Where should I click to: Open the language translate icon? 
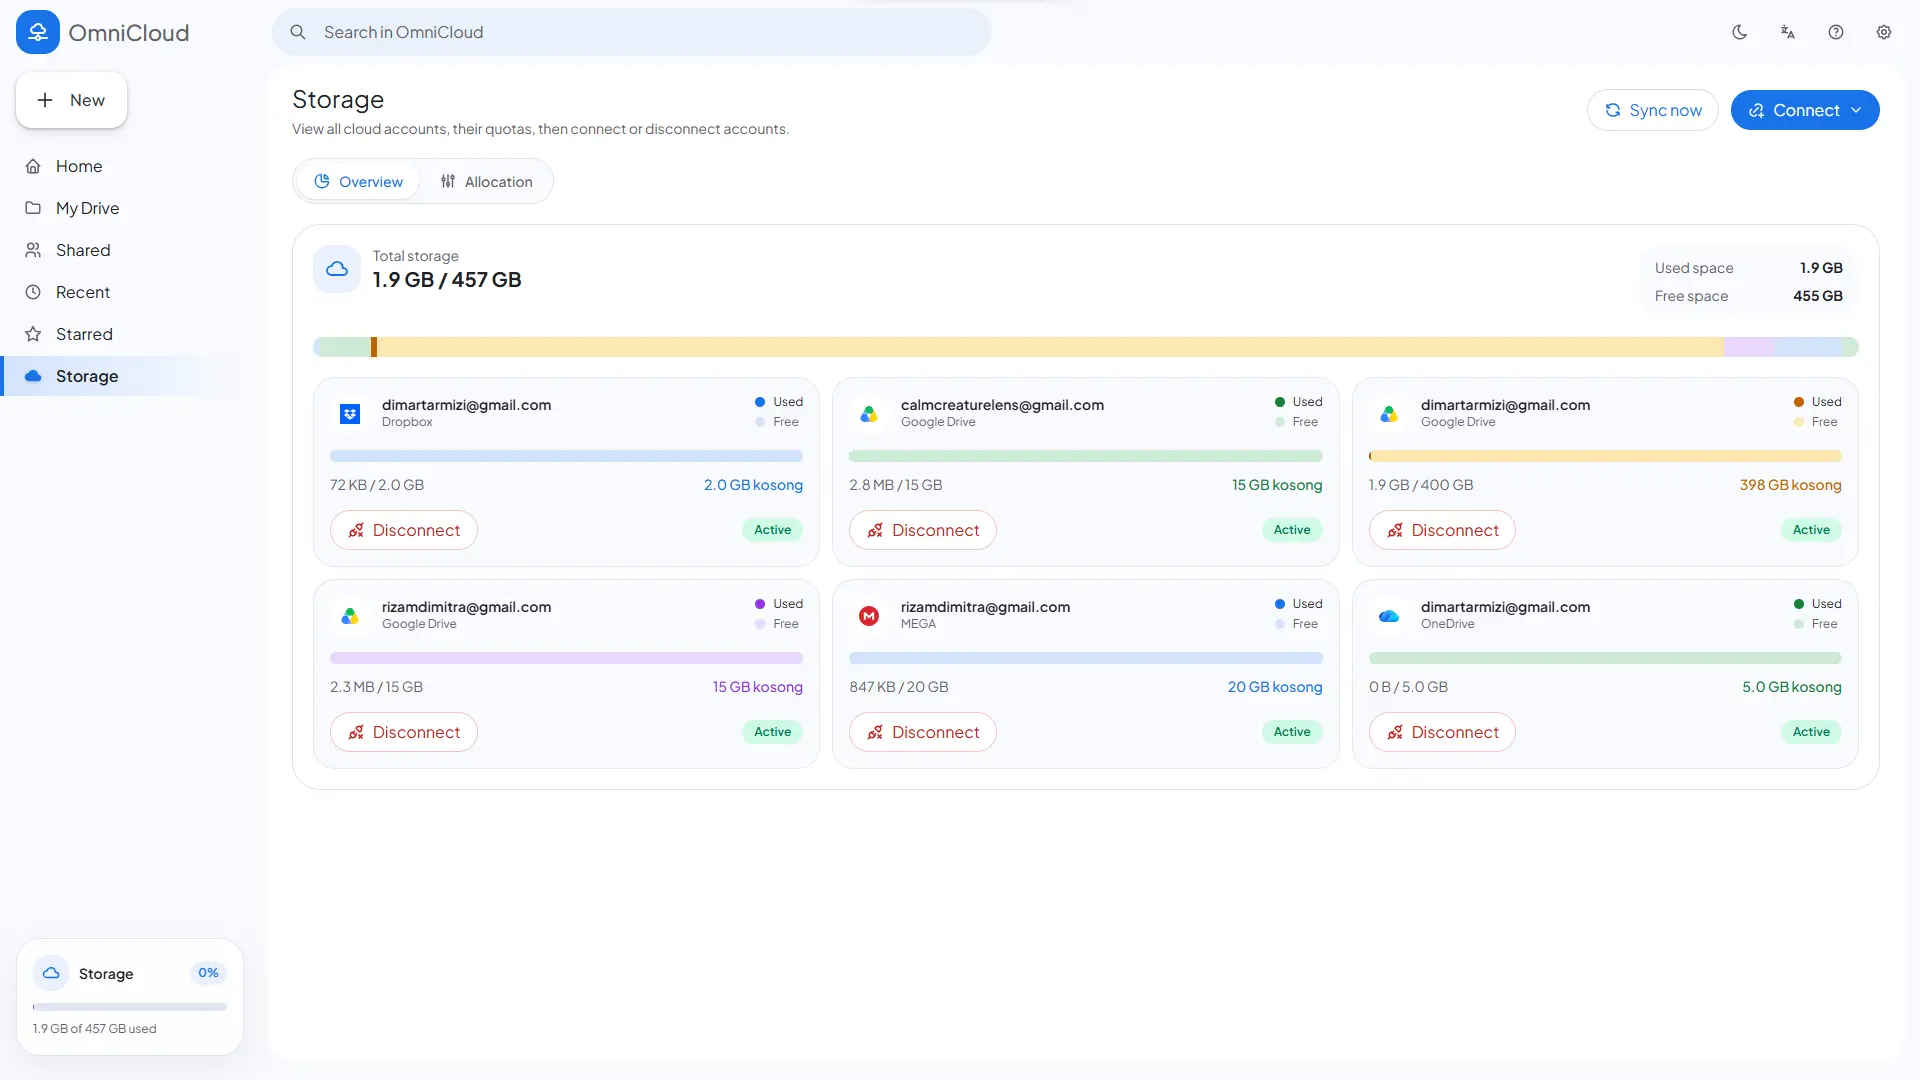(1788, 32)
